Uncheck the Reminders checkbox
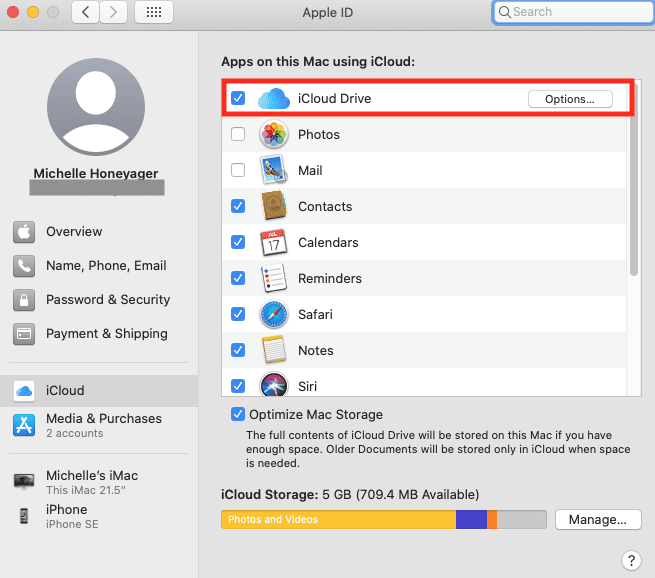This screenshot has width=655, height=578. tap(238, 278)
